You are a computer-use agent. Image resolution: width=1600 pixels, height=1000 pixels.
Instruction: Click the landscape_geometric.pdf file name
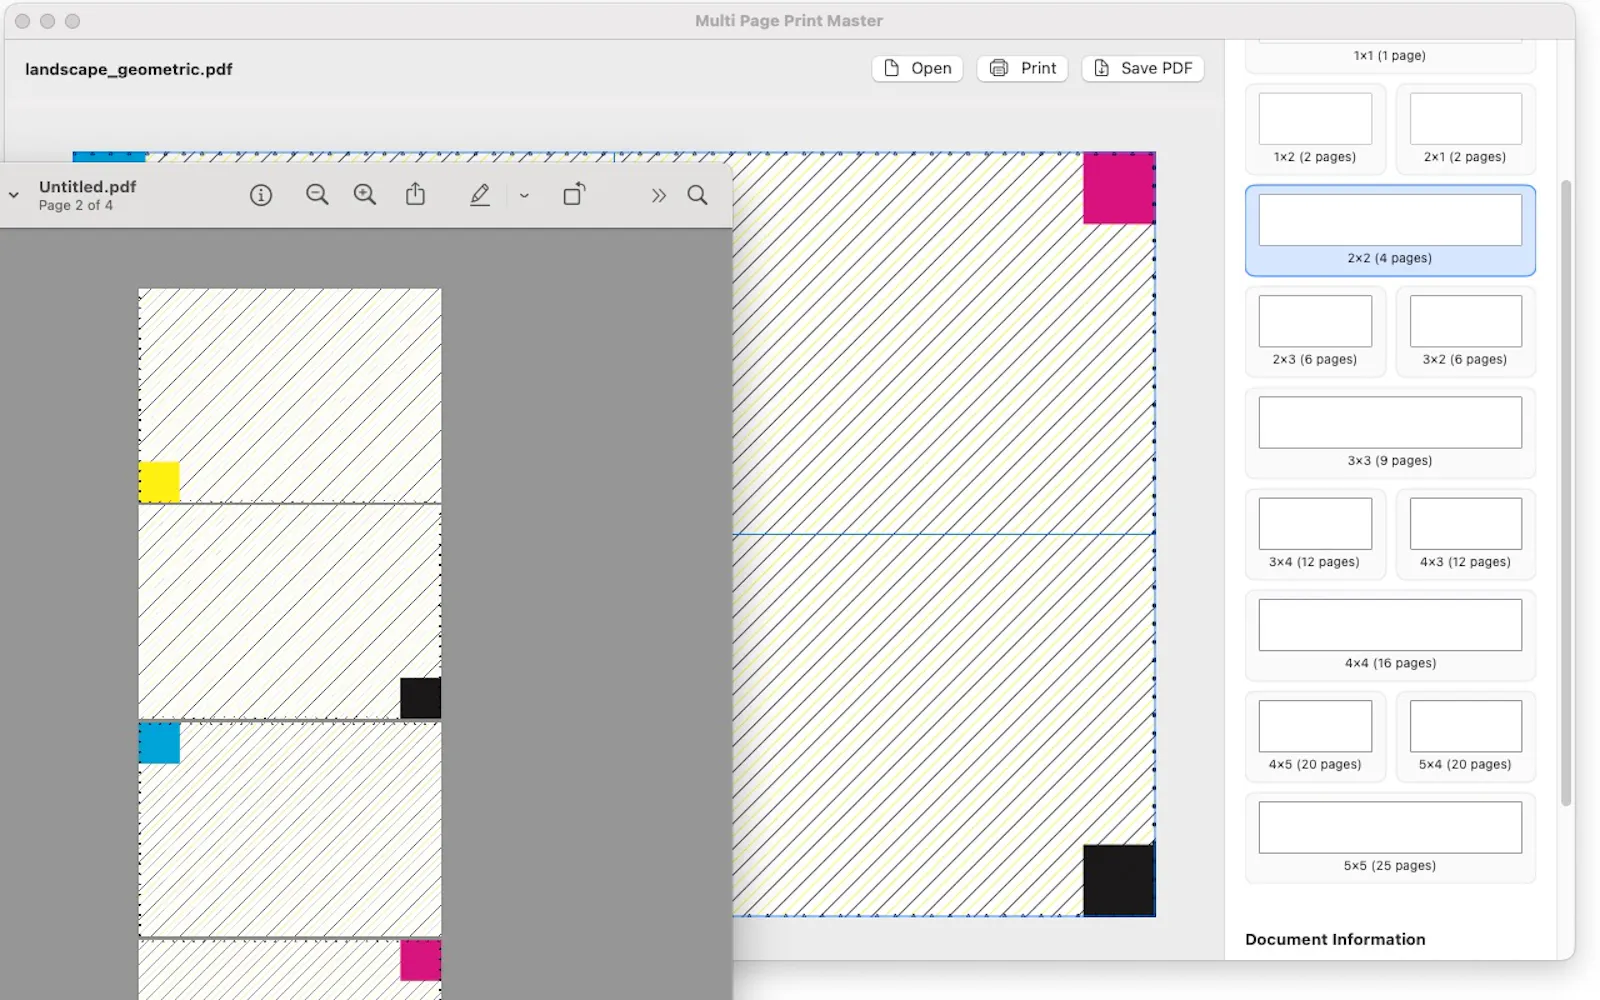[129, 69]
